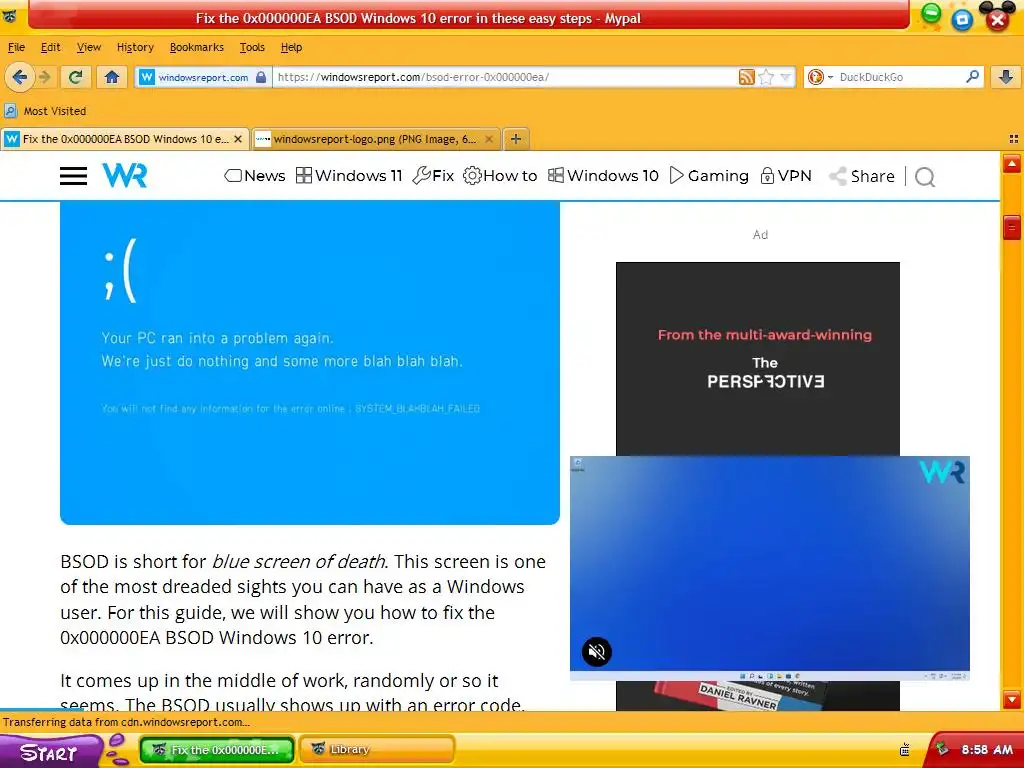This screenshot has width=1024, height=768.
Task: Switch to Fix the 0x000000E taskbar window
Action: (x=217, y=750)
